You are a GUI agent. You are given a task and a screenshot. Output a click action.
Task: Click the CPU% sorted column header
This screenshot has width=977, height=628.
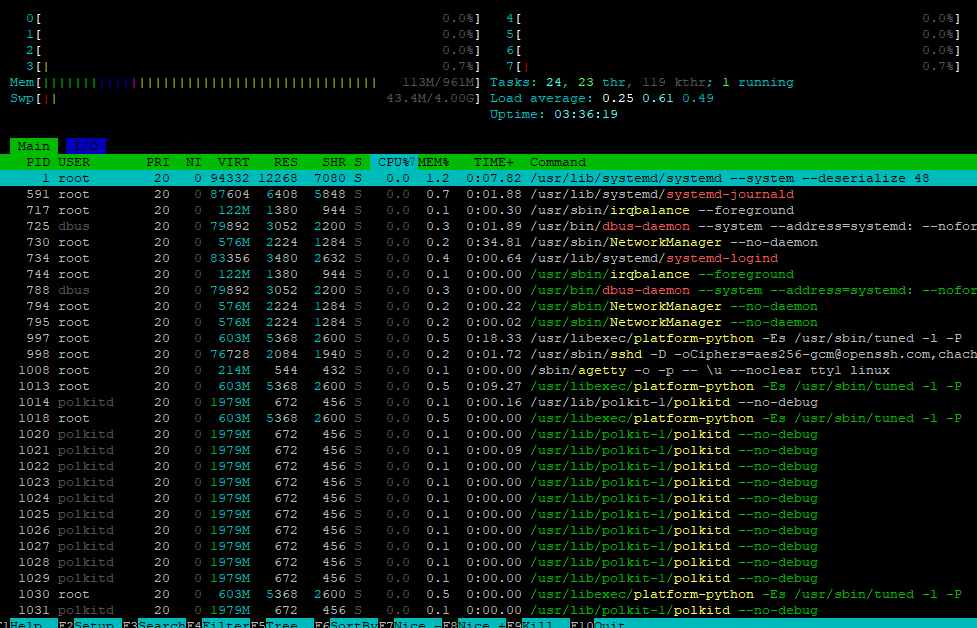click(x=394, y=162)
